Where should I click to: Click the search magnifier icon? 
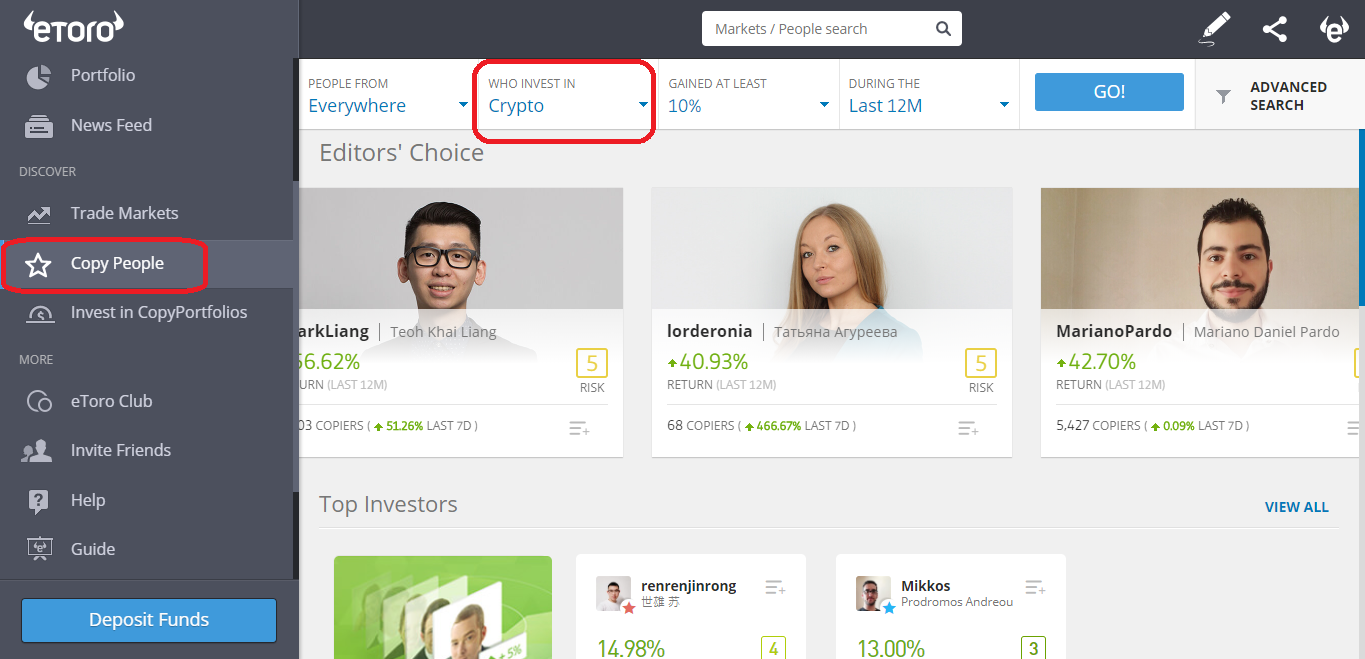coord(943,29)
